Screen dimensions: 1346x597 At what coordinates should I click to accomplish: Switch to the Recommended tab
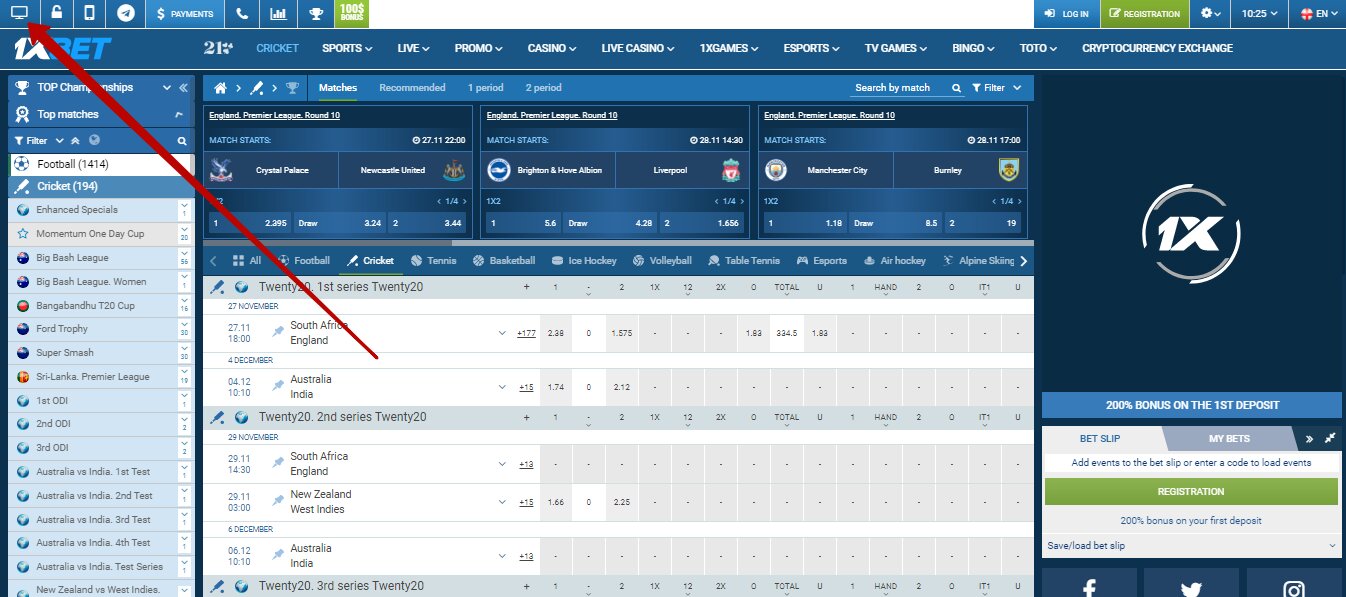tap(412, 88)
